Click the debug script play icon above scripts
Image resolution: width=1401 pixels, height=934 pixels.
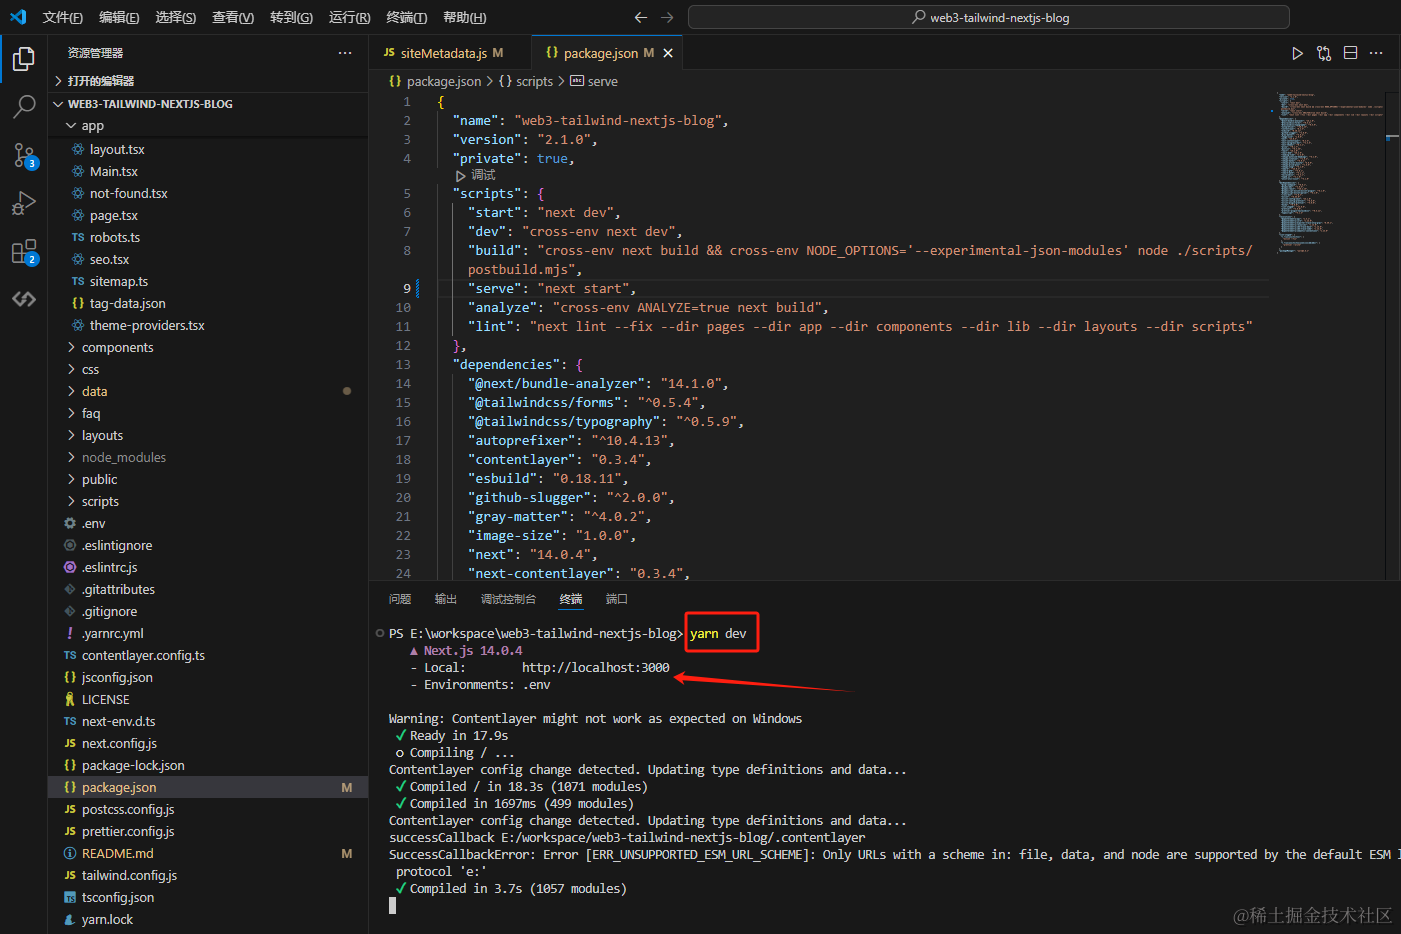point(461,175)
